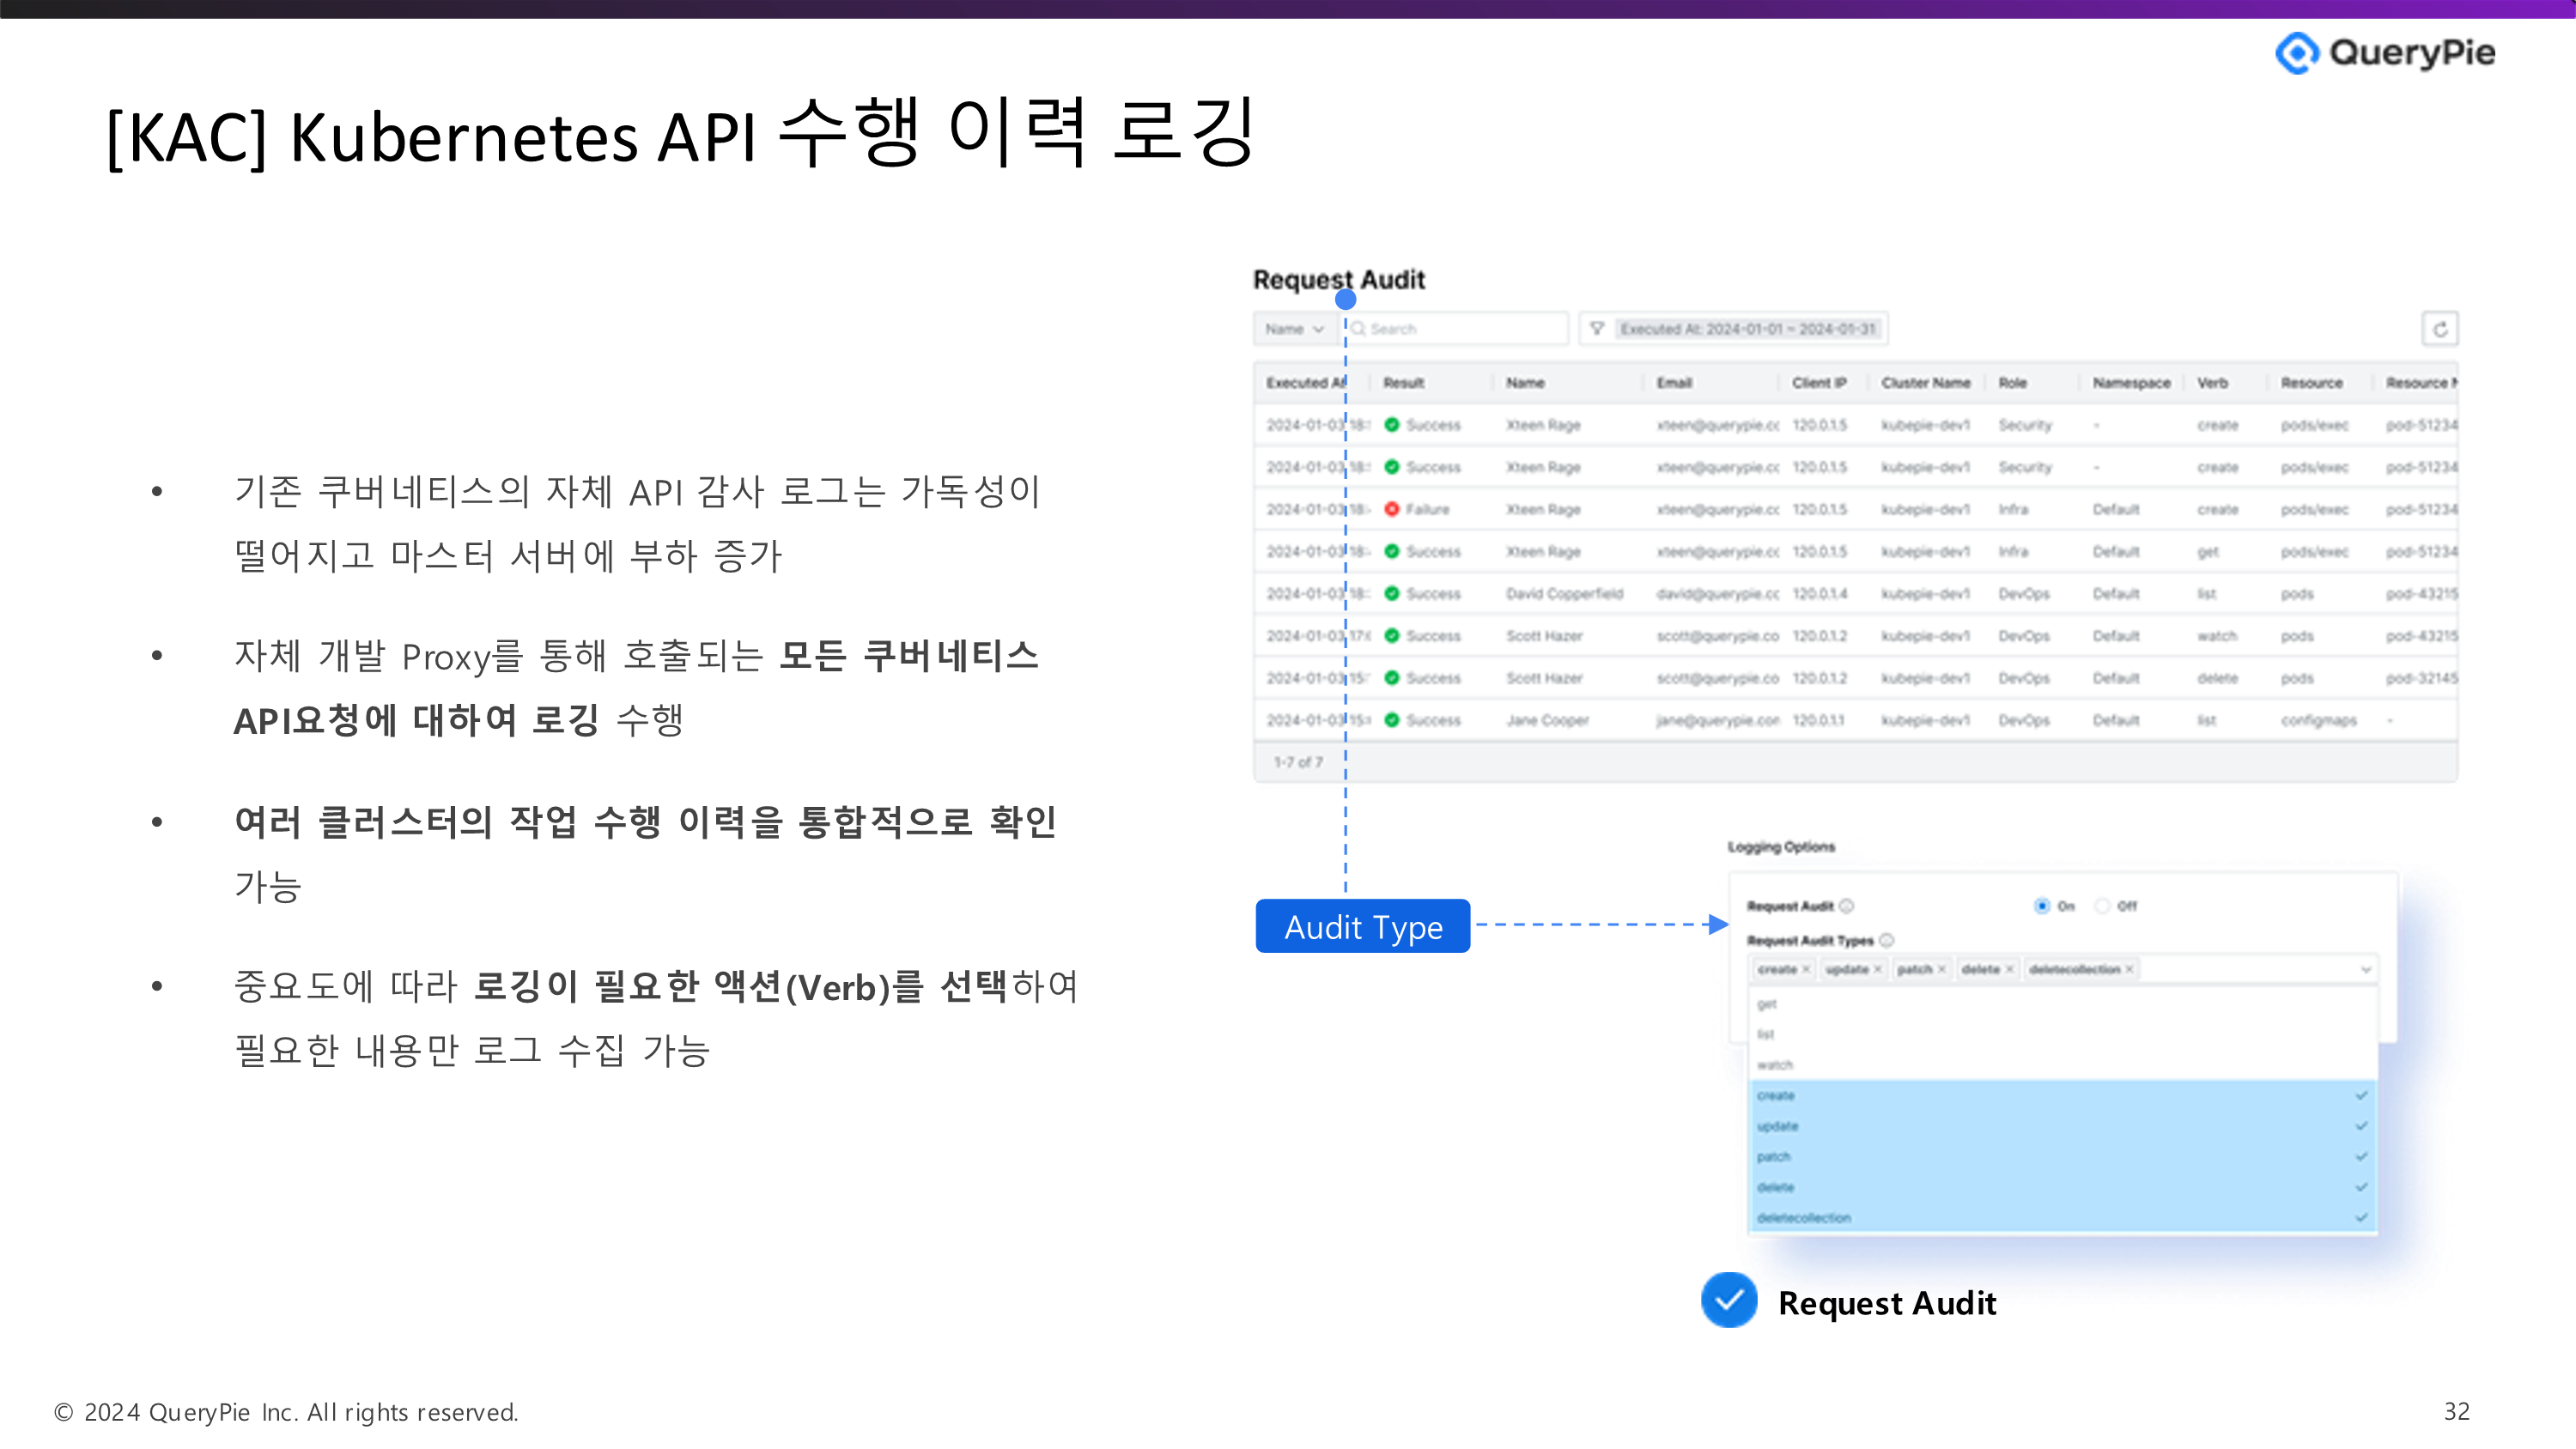Image resolution: width=2576 pixels, height=1449 pixels.
Task: Remove the 'deletecollection' tag with its X
Action: point(2129,969)
